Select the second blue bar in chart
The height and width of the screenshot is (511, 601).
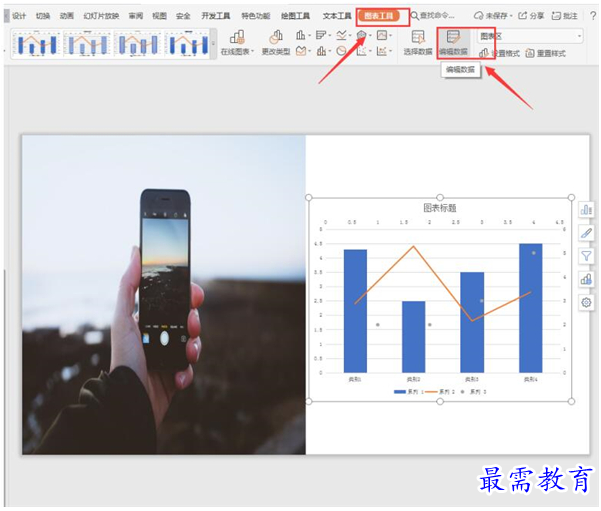pyautogui.click(x=414, y=337)
